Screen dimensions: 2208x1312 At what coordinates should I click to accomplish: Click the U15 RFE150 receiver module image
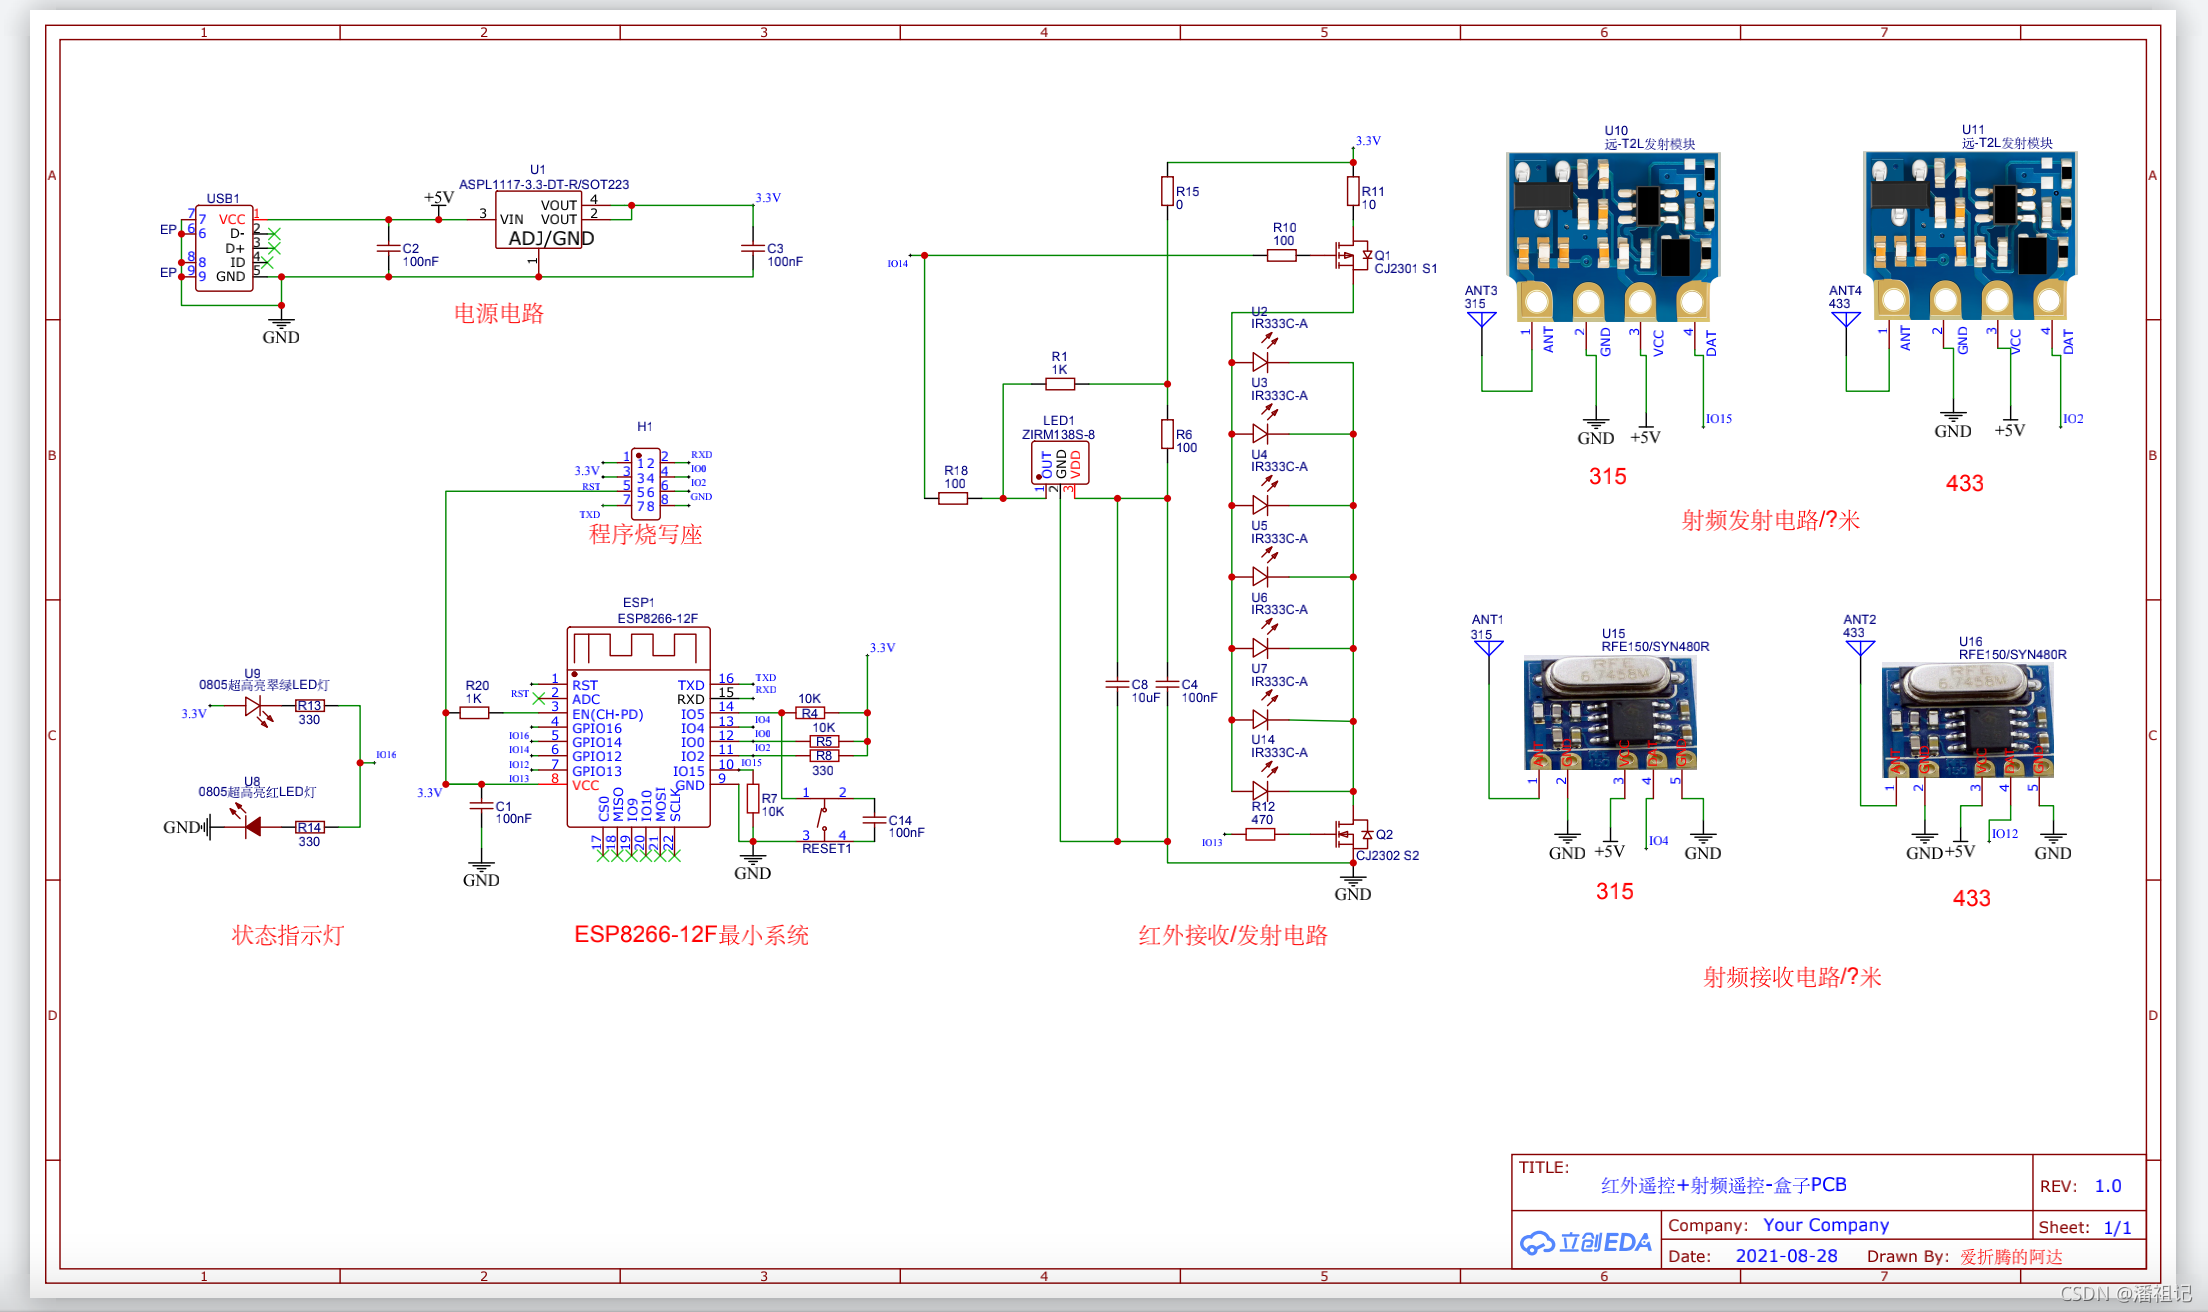[x=1608, y=712]
